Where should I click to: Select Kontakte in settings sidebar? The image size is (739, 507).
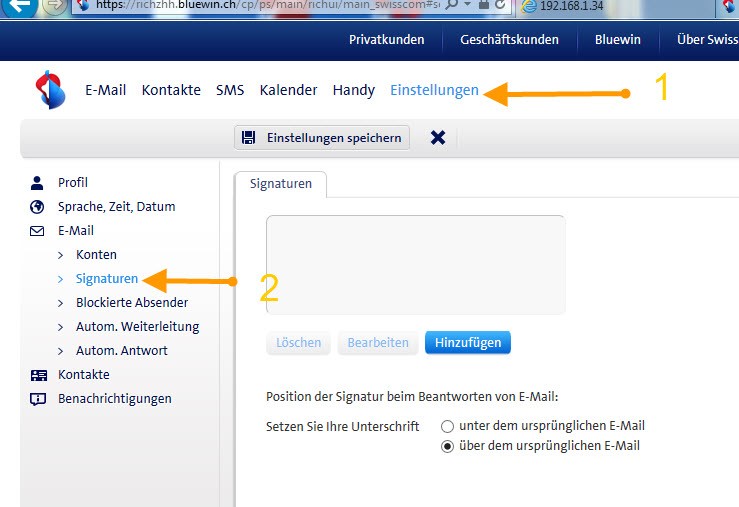pyautogui.click(x=84, y=375)
